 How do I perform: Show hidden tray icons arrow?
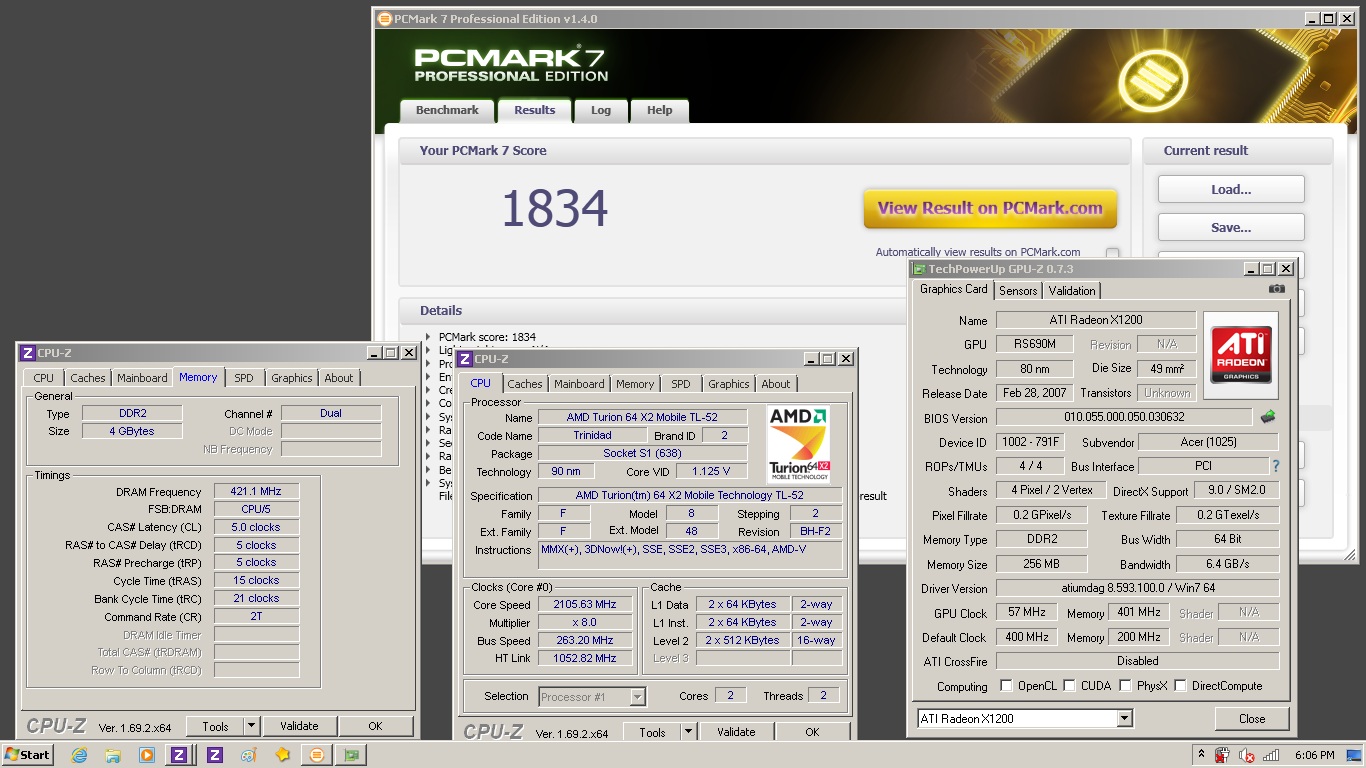click(x=1201, y=754)
